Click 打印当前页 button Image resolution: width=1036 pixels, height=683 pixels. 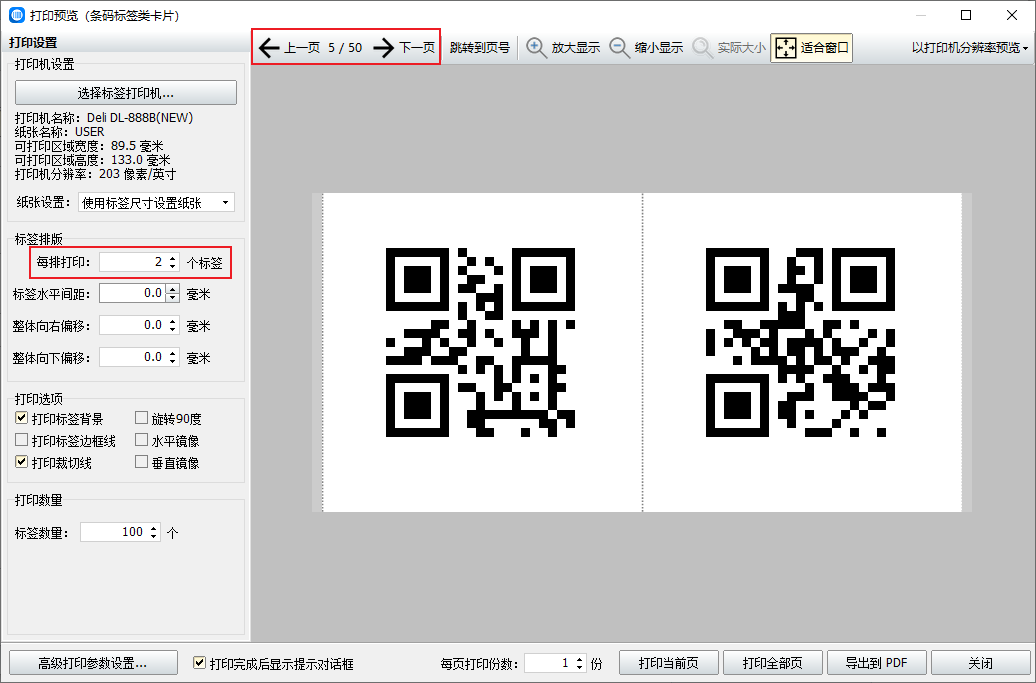point(669,663)
